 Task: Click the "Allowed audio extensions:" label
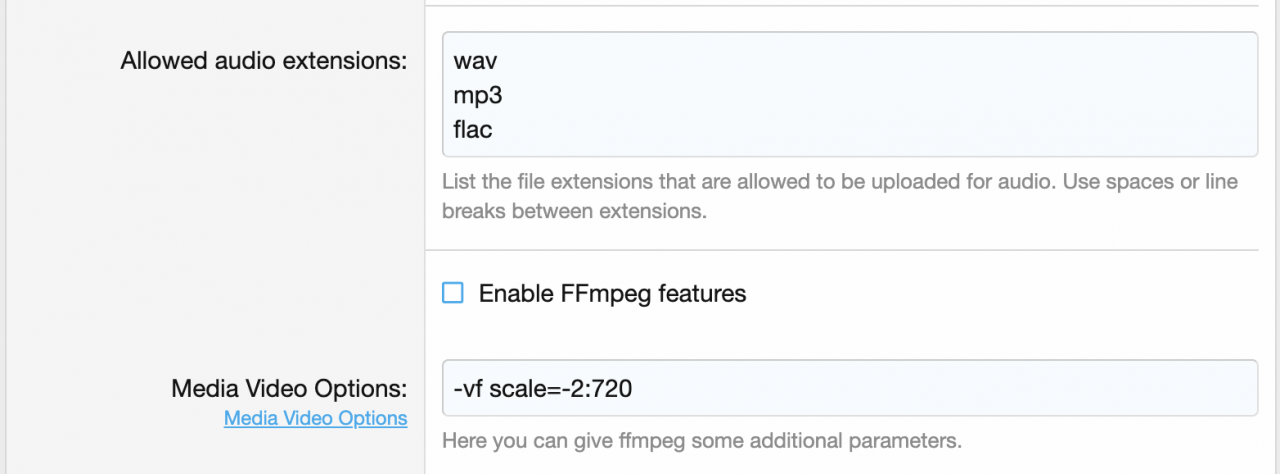coord(264,61)
